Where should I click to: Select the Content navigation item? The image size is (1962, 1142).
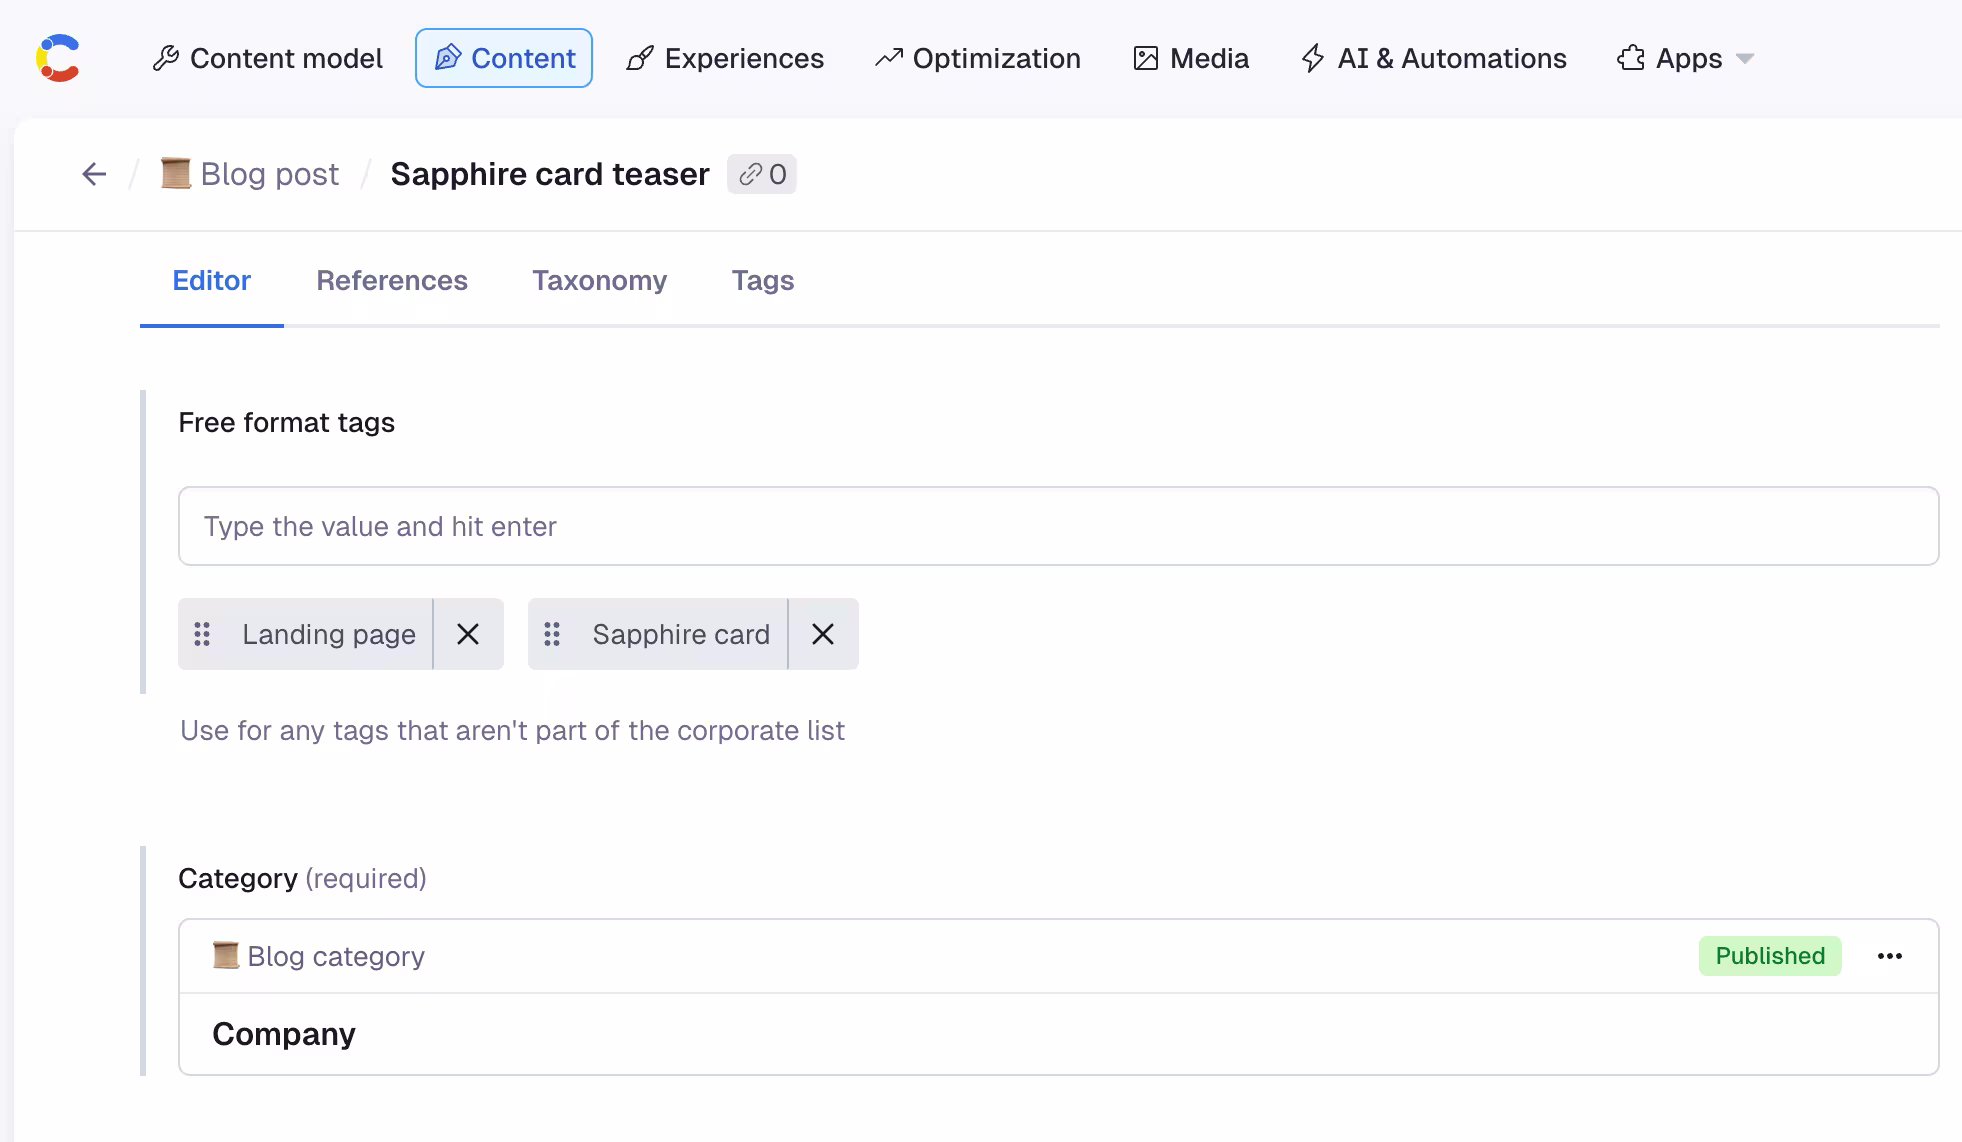click(504, 58)
